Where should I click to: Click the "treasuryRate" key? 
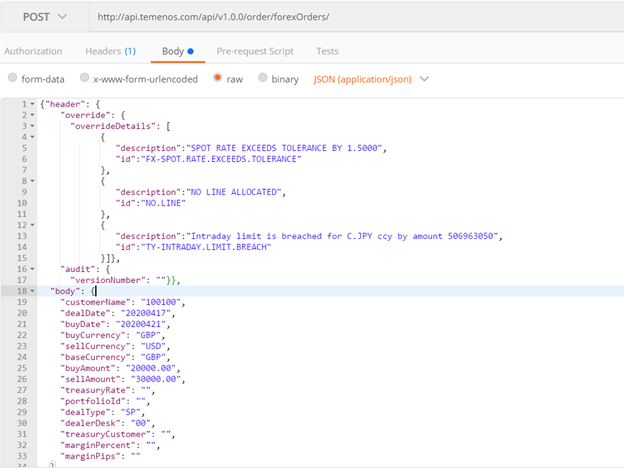coord(96,390)
